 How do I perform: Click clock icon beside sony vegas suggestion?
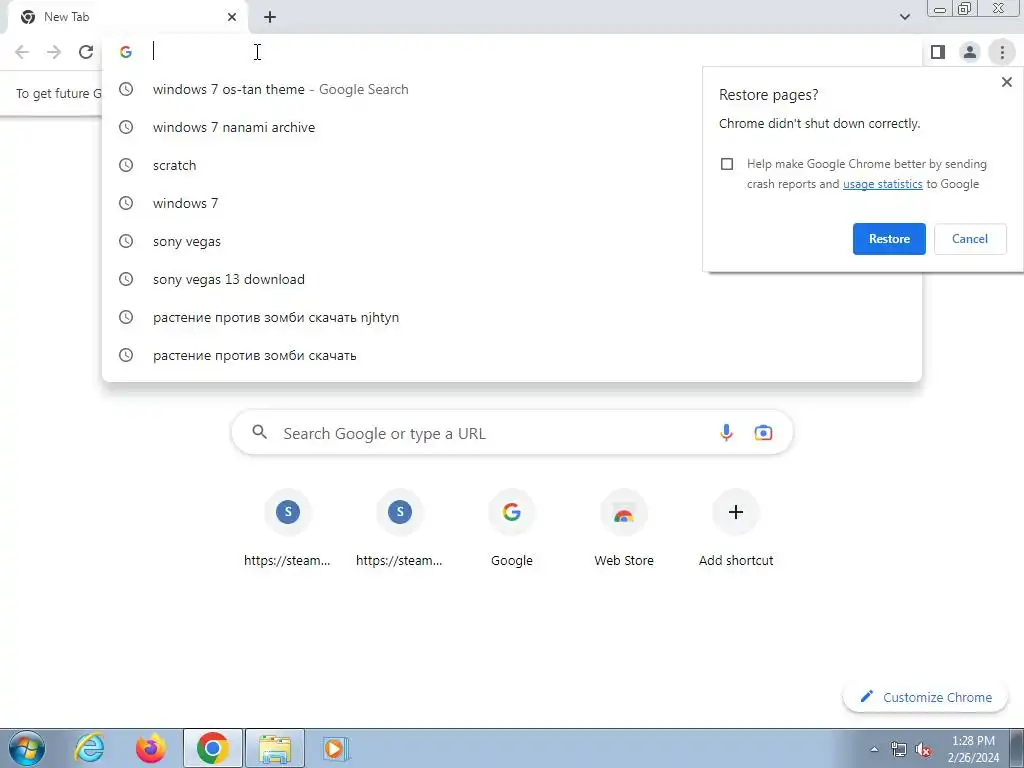[x=126, y=241]
